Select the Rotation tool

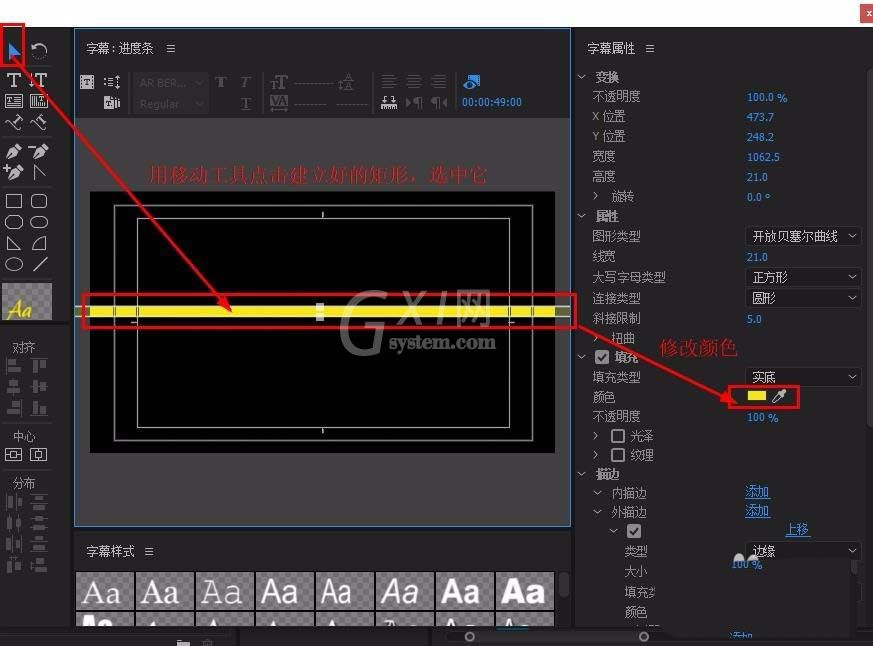tap(38, 51)
